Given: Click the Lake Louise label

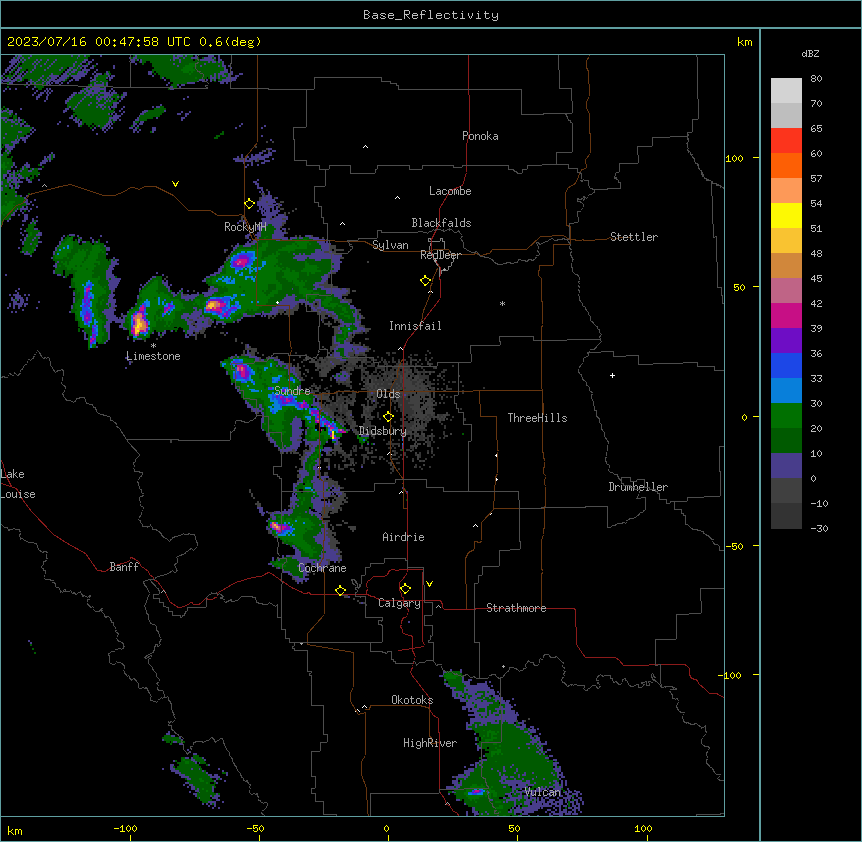Looking at the screenshot, I should click(18, 484).
